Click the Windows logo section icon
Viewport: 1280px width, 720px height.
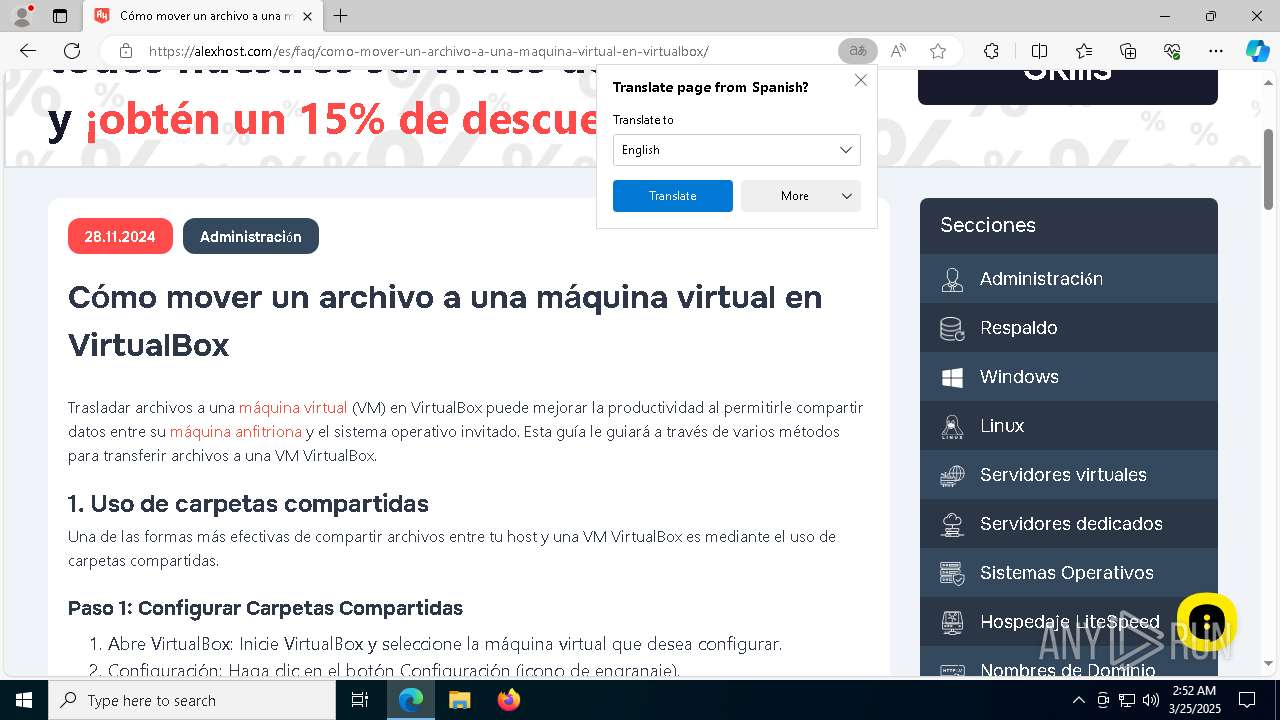point(952,377)
